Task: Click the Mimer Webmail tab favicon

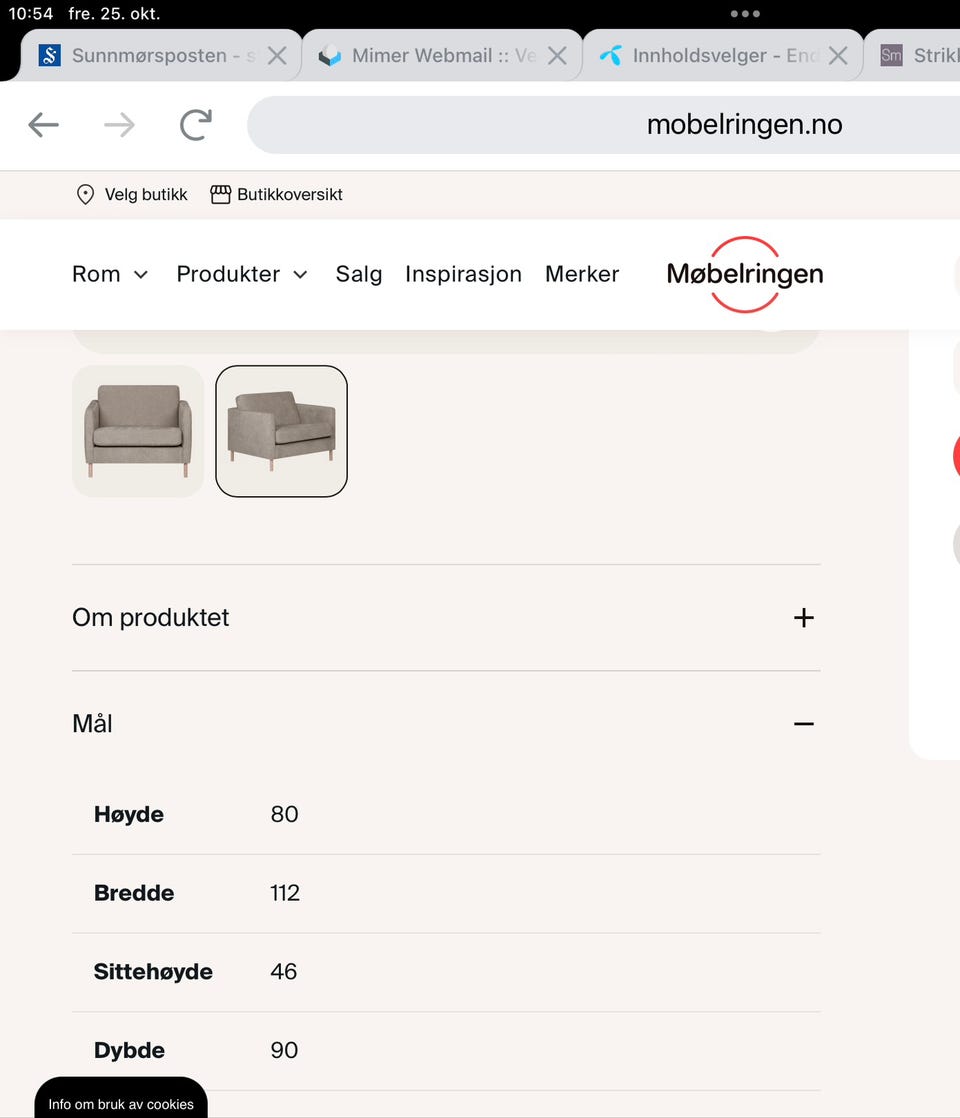Action: click(x=330, y=56)
